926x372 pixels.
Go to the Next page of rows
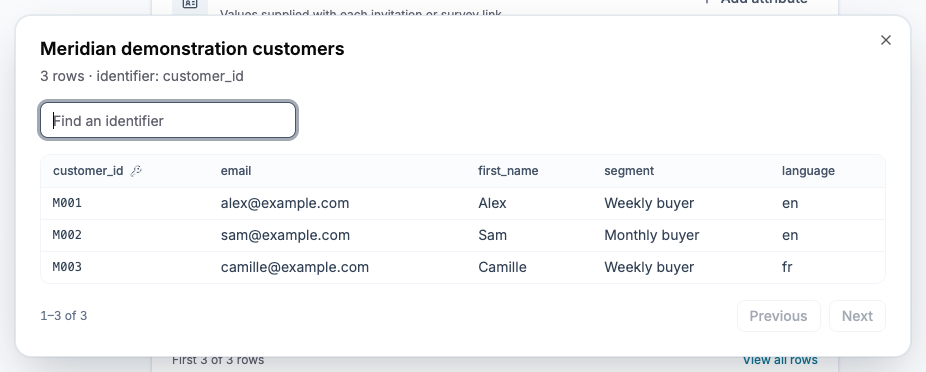point(857,316)
